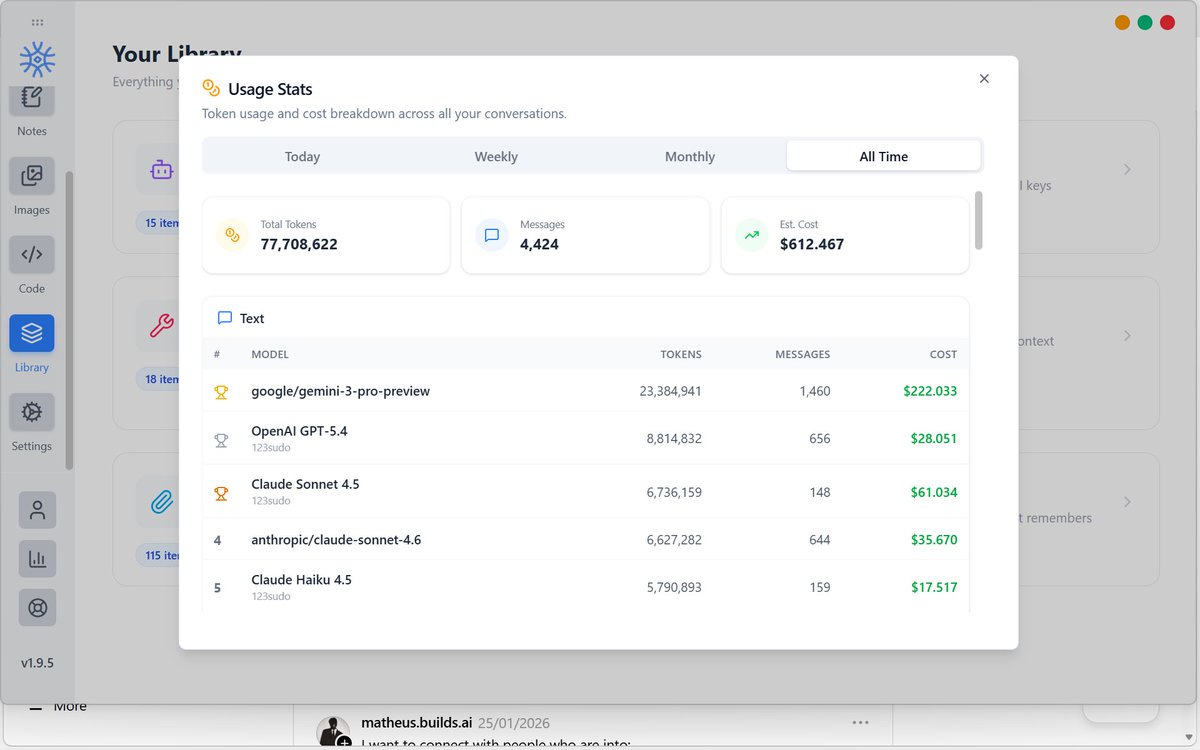
Task: Click the 18 items badge
Action: pos(159,379)
